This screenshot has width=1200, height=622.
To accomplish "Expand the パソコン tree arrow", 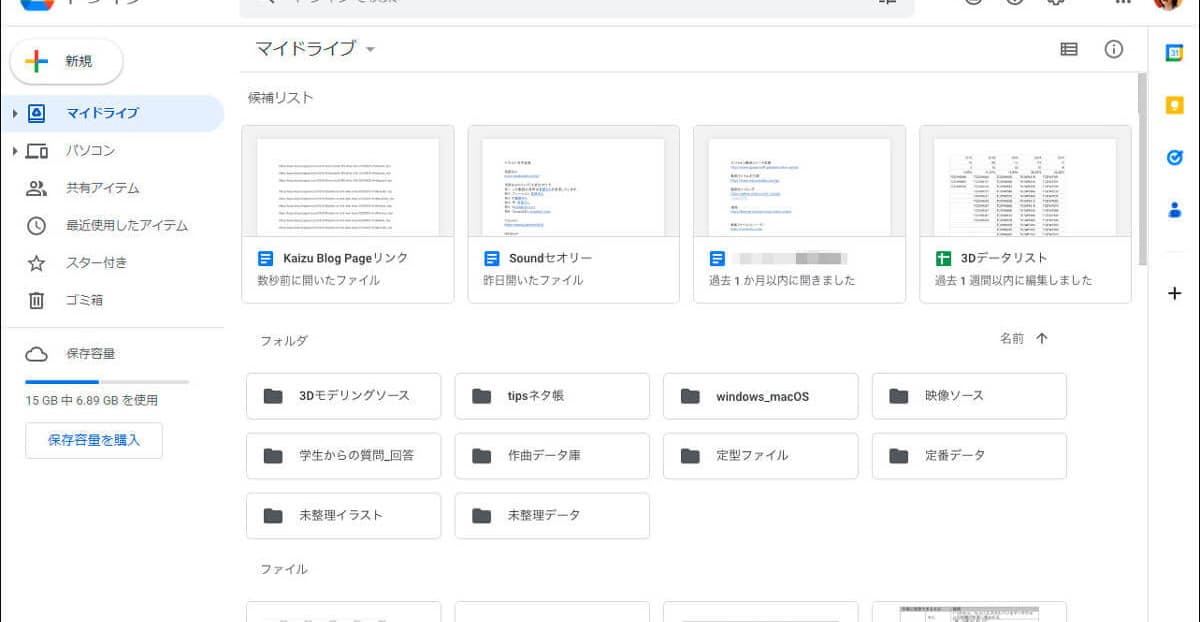I will pos(15,151).
